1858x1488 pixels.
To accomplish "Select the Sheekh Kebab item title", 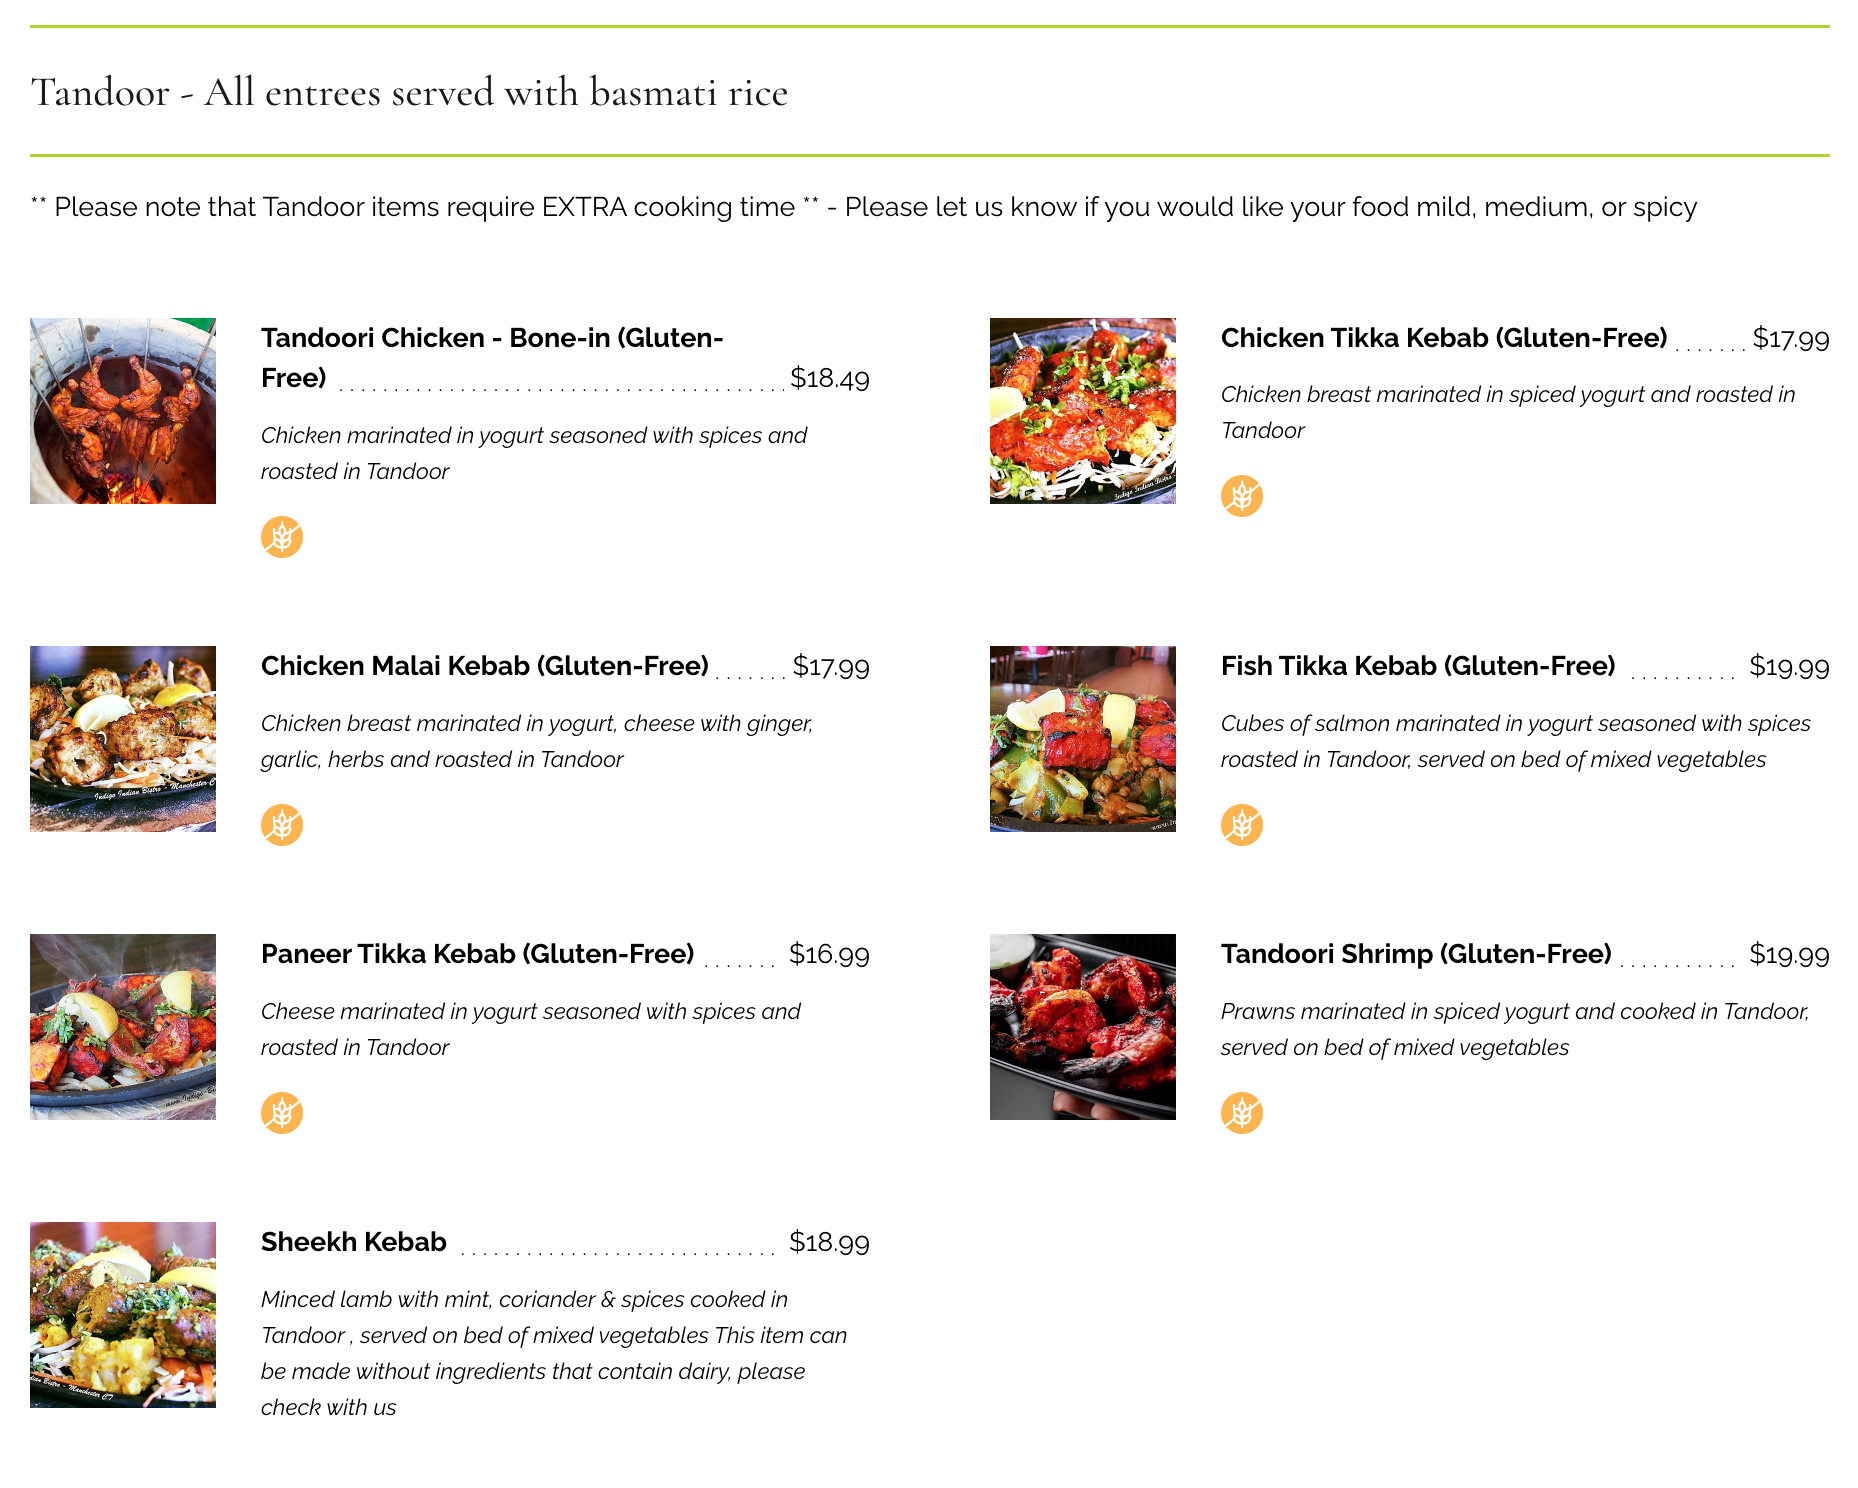I will [354, 1242].
